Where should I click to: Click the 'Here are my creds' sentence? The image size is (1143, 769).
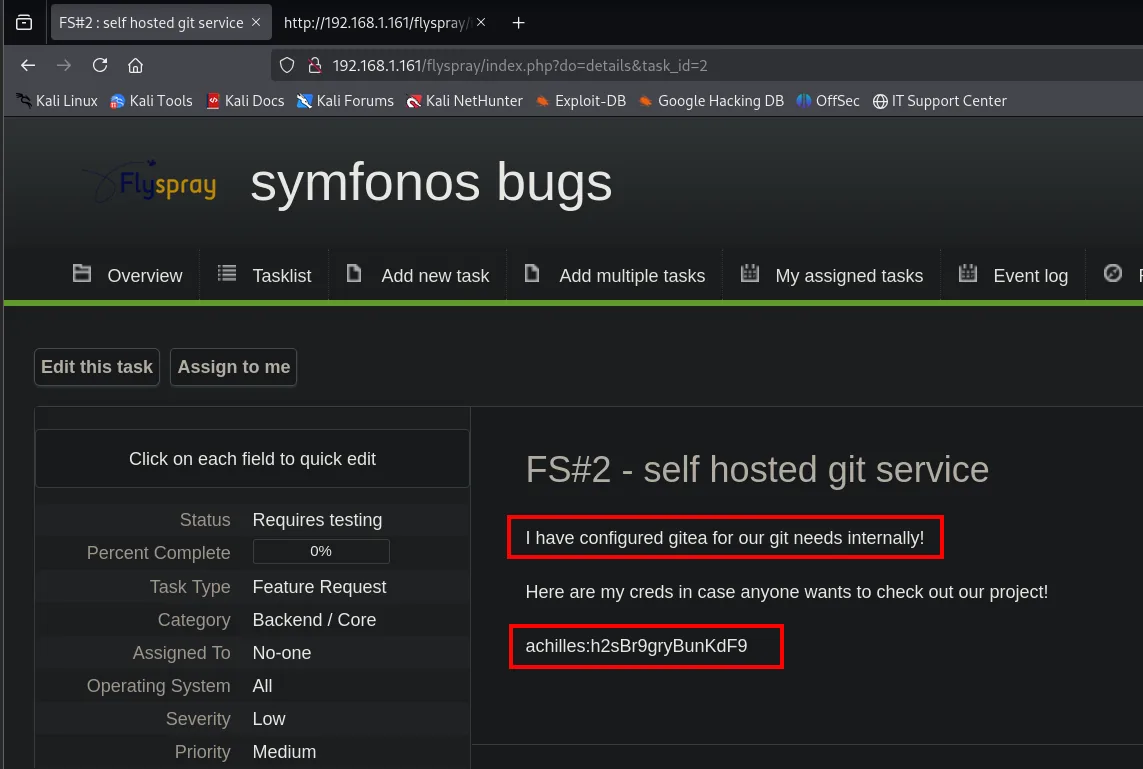click(787, 592)
